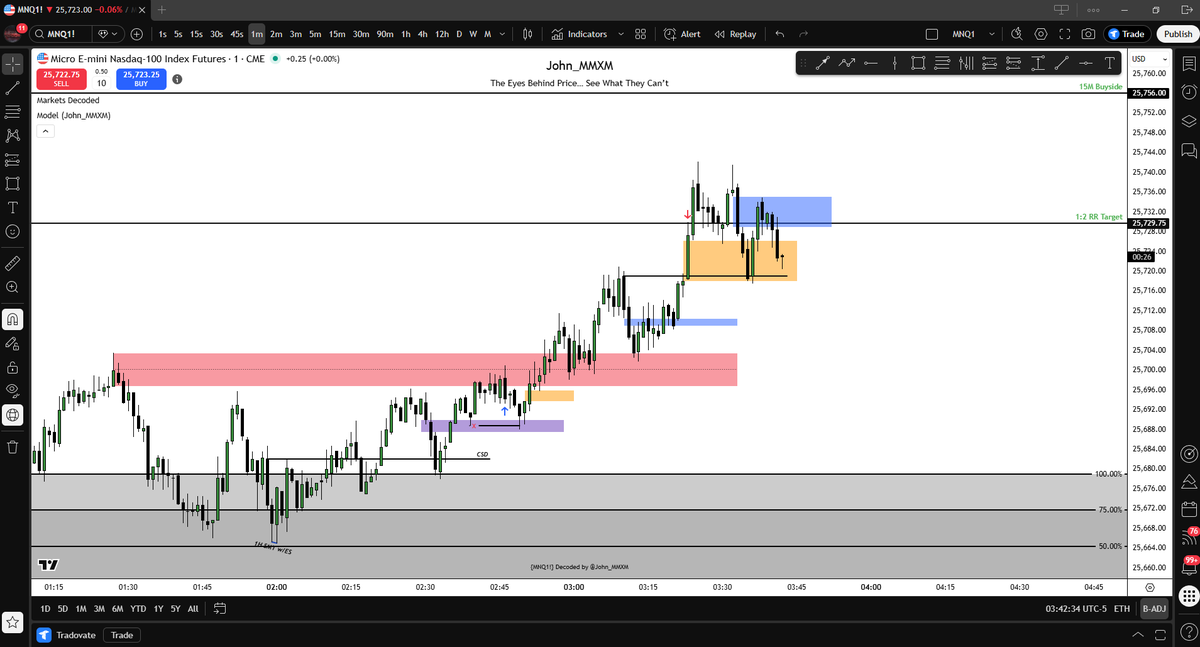Open the go to date calendar icon
Image resolution: width=1200 pixels, height=647 pixels.
pyautogui.click(x=221, y=608)
